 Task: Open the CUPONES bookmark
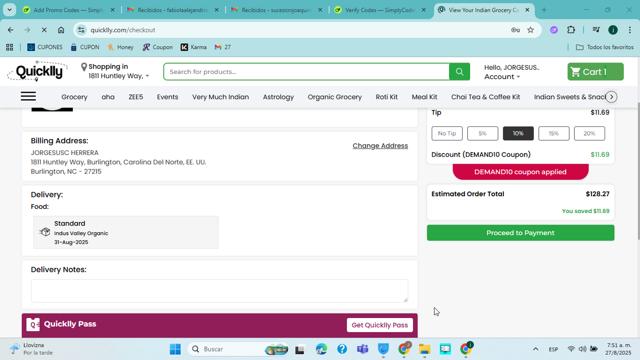[45, 47]
